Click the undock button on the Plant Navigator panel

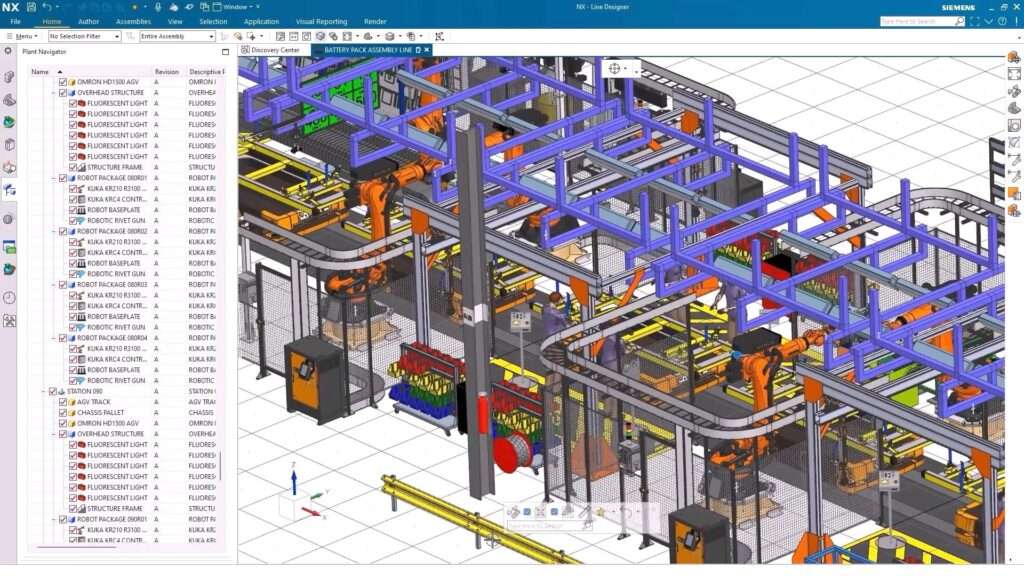[x=223, y=52]
